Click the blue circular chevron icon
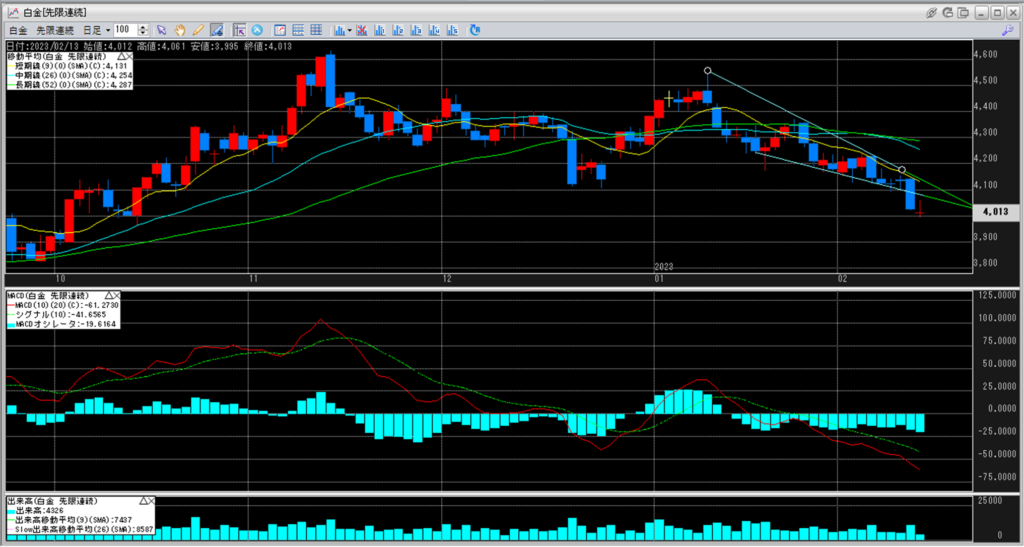1024x547 pixels. pos(257,30)
